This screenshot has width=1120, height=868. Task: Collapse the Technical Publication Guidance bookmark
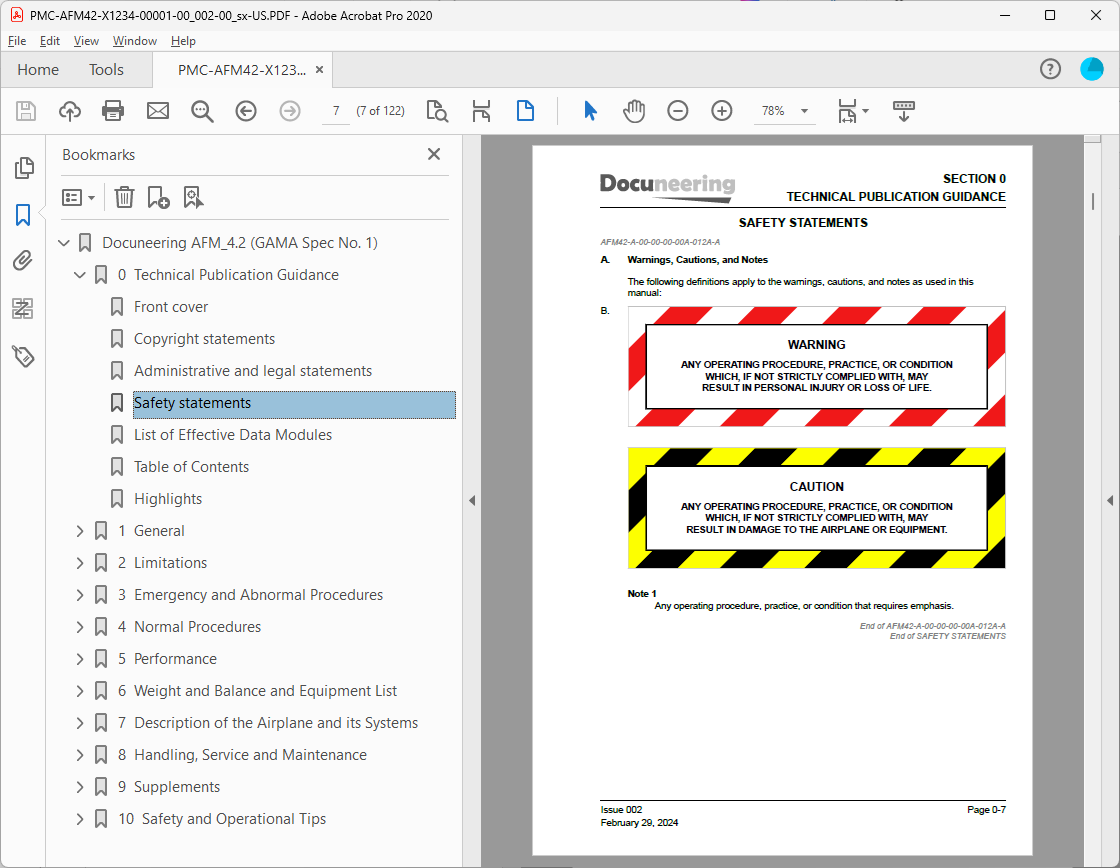[80, 275]
